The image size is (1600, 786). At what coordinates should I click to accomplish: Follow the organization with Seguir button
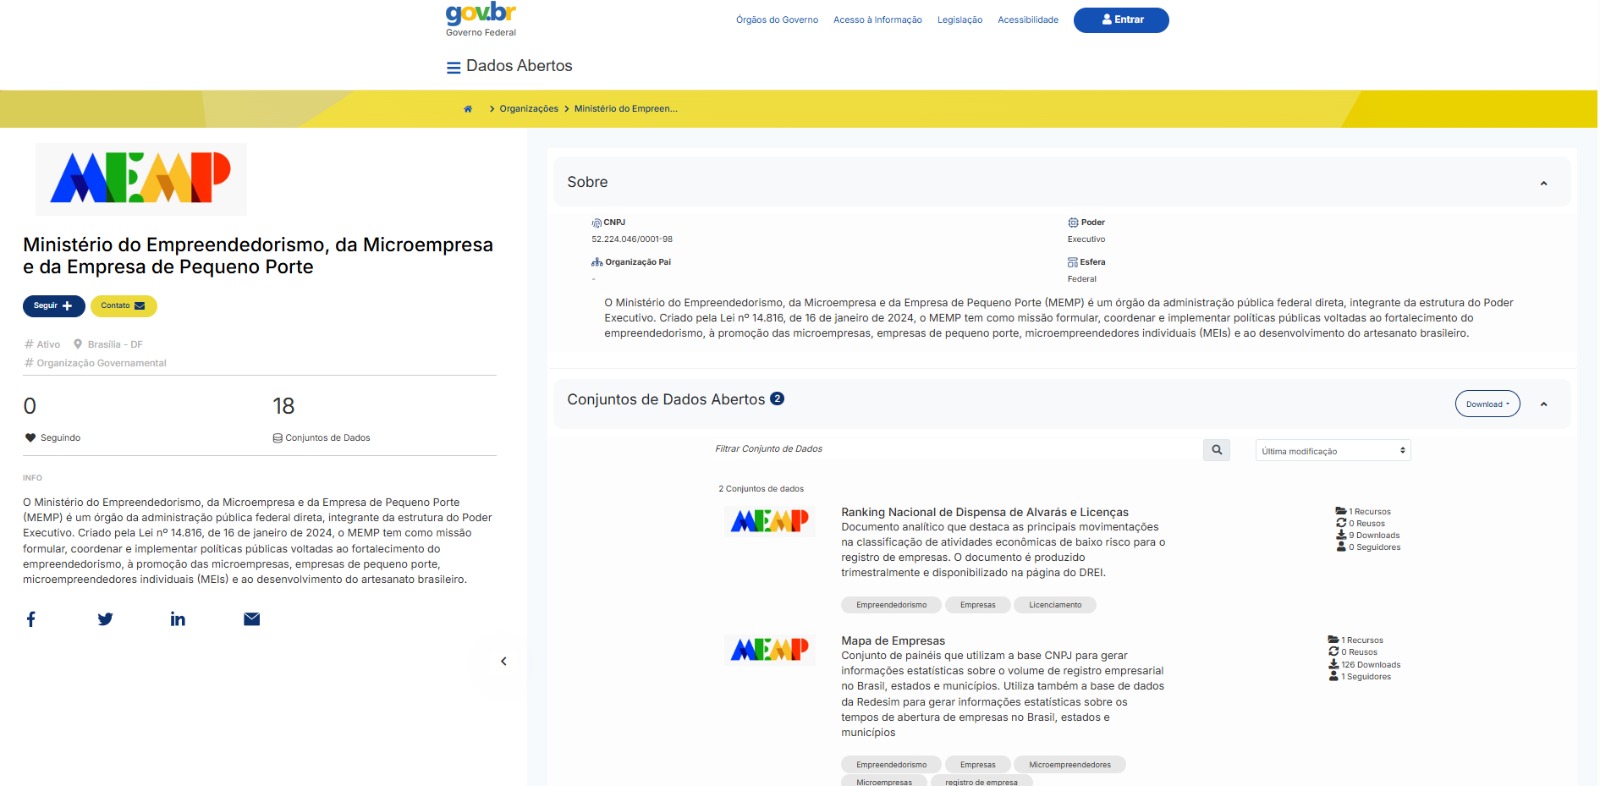[54, 306]
